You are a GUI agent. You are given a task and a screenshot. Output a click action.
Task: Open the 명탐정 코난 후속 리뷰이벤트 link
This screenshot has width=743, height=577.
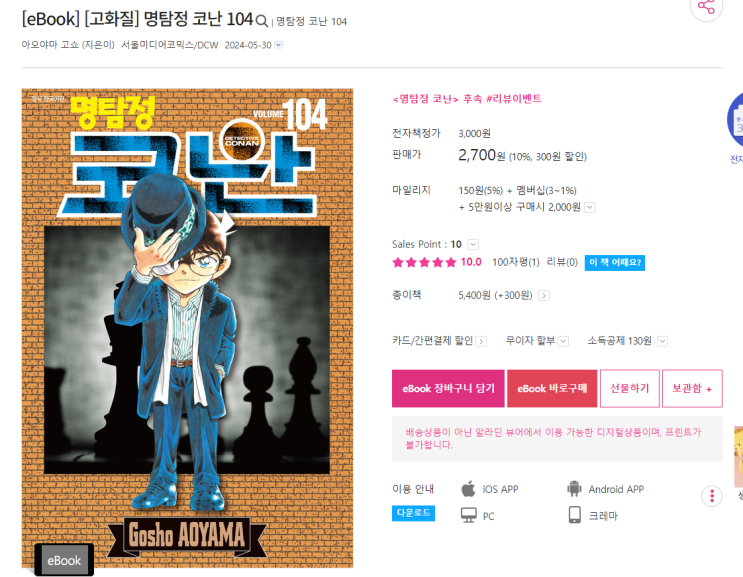467,99
